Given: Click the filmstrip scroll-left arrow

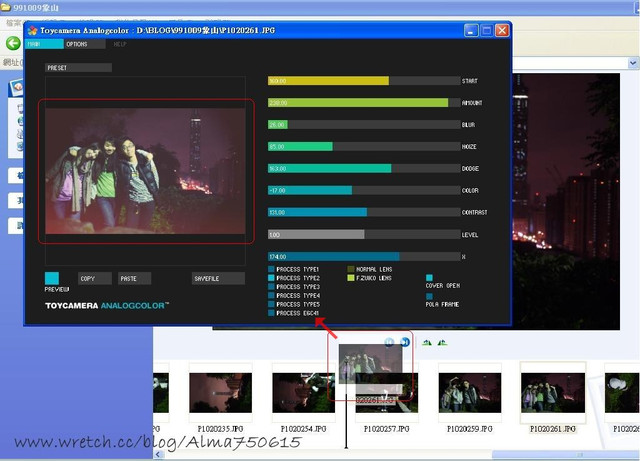Looking at the screenshot, I should (158, 454).
